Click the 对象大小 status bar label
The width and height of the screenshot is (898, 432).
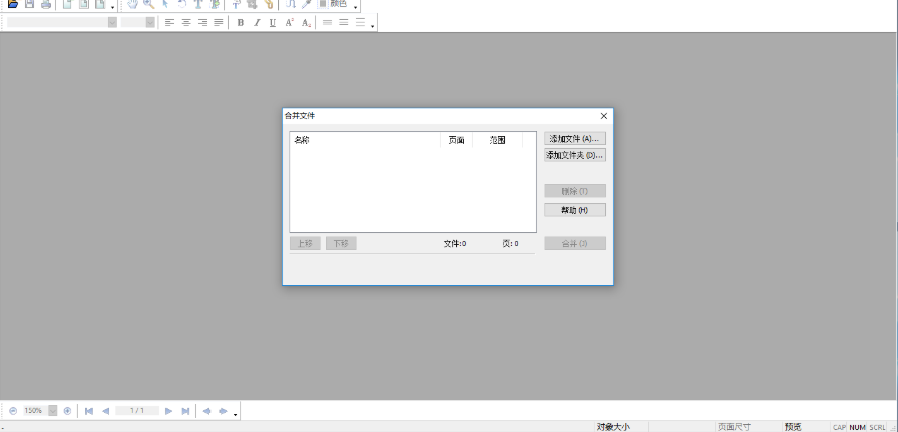click(613, 427)
